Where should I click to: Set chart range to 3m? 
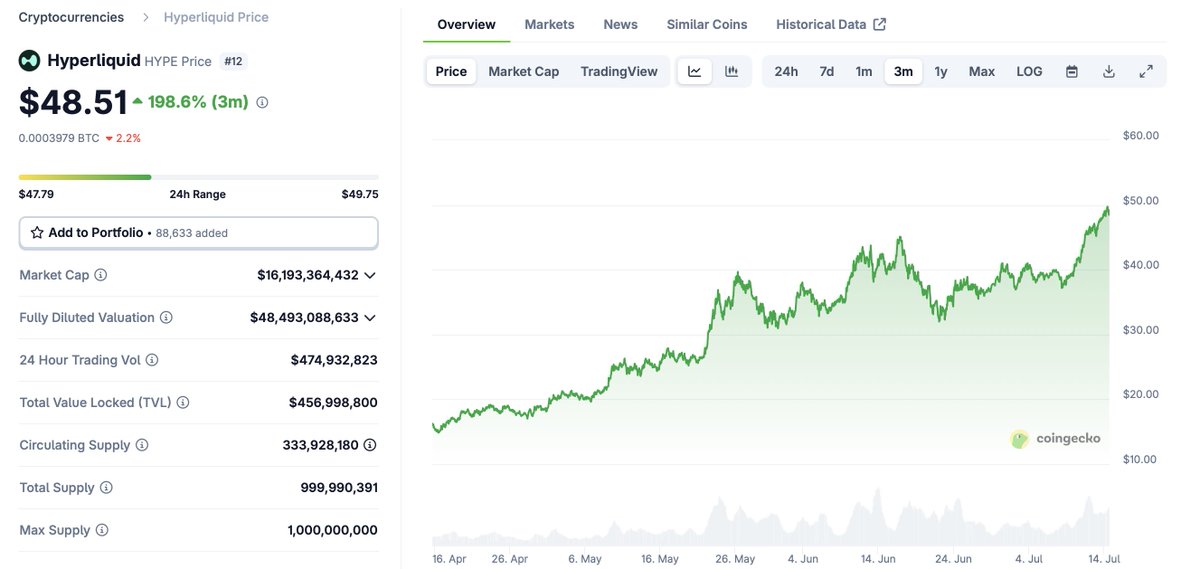(903, 71)
